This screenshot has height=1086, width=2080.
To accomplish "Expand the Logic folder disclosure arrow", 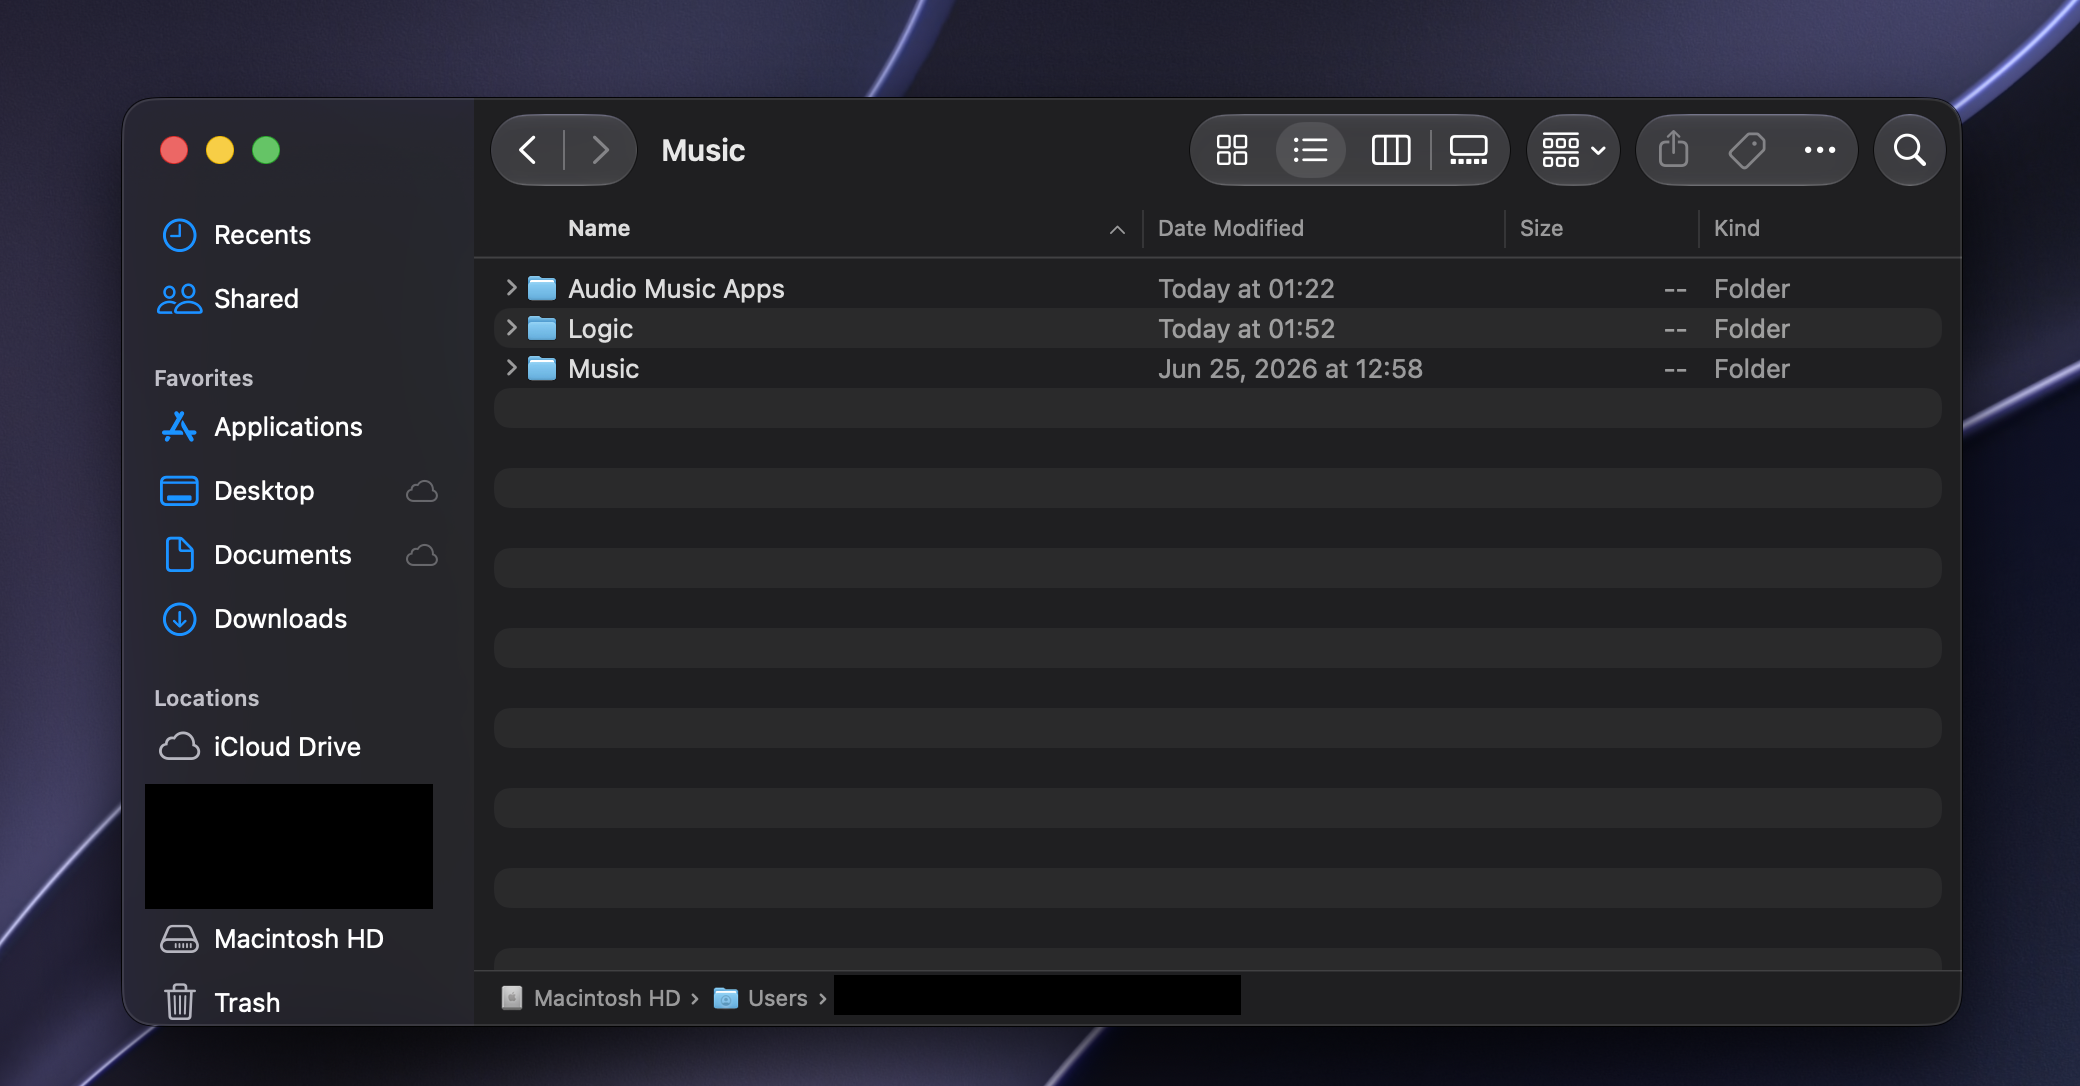I will [511, 328].
